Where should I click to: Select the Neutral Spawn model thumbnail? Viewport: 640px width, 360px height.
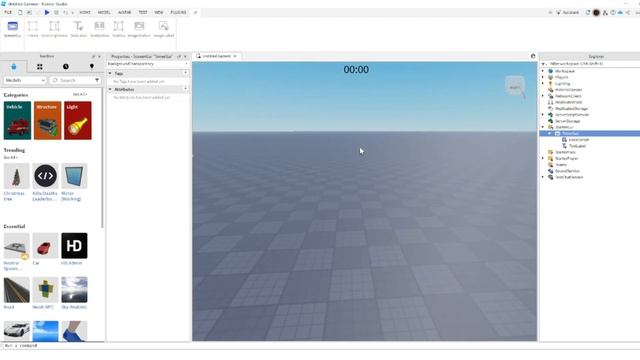(x=17, y=246)
